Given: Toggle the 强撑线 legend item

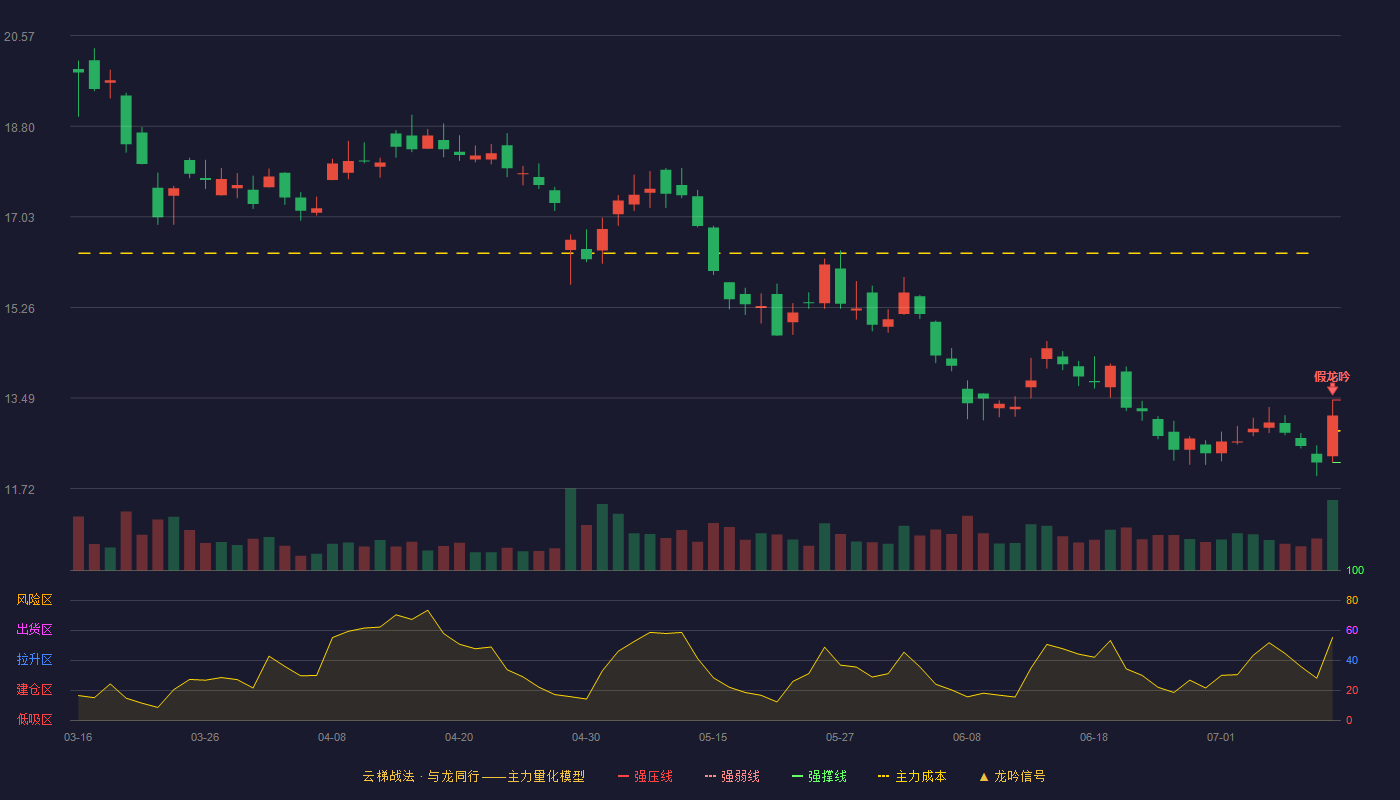Looking at the screenshot, I should pos(819,776).
